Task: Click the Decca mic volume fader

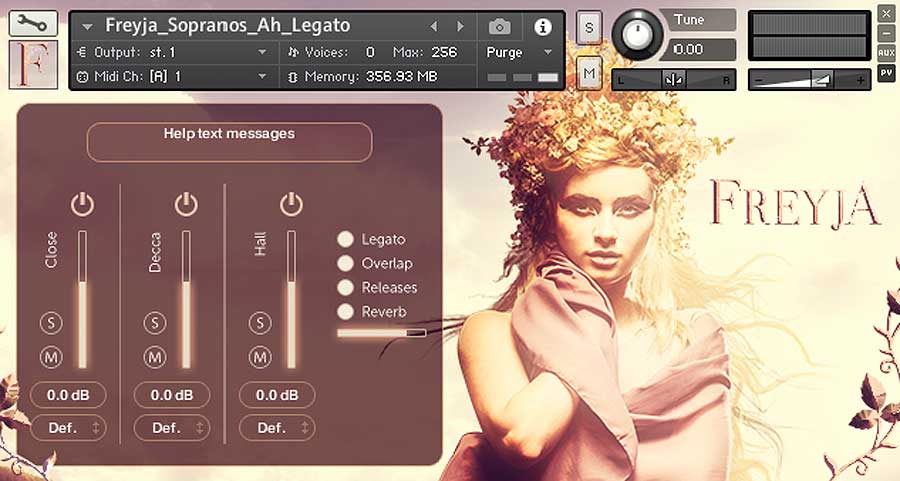Action: [x=186, y=299]
